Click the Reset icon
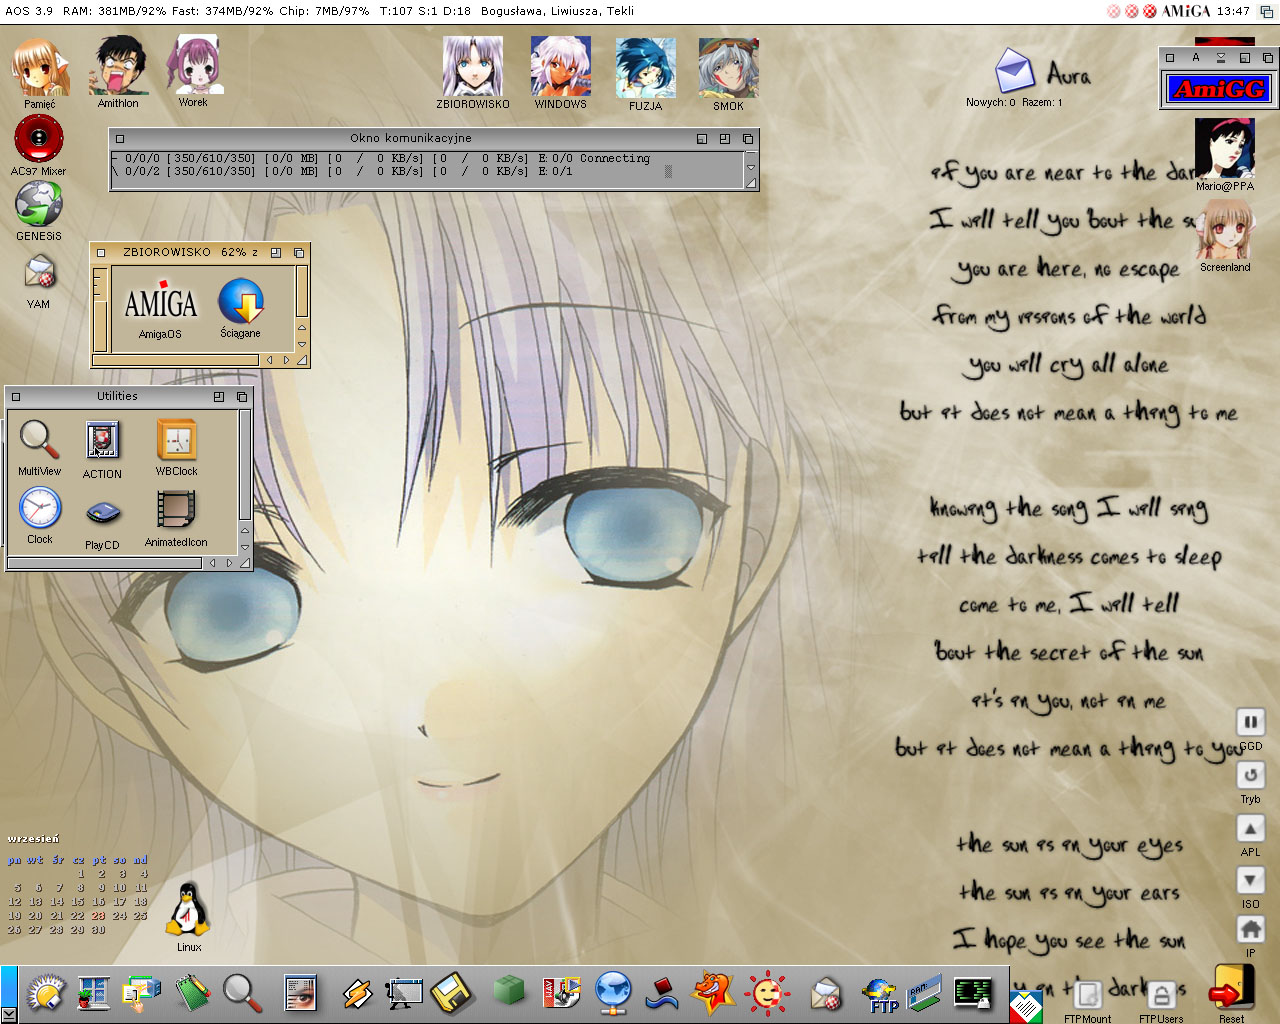The width and height of the screenshot is (1280, 1024). pyautogui.click(x=1231, y=988)
